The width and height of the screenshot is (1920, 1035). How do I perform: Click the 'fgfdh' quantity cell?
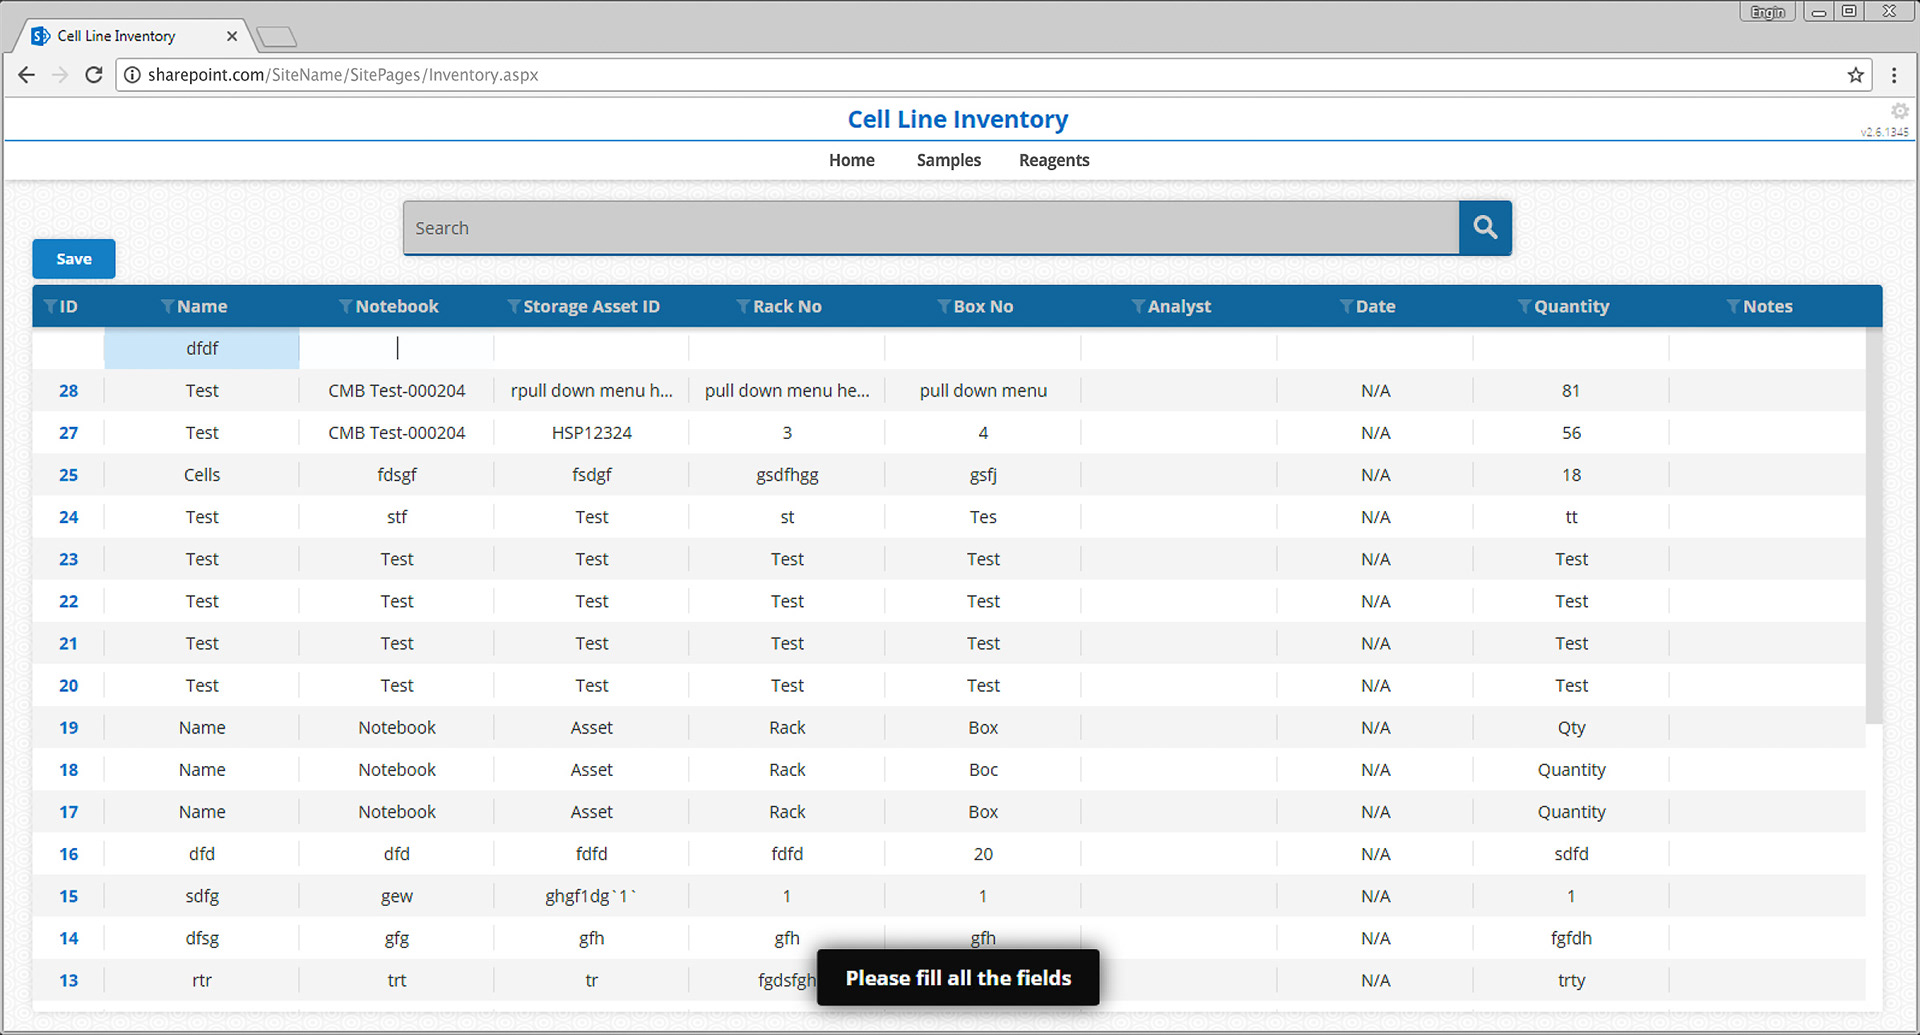pyautogui.click(x=1571, y=938)
